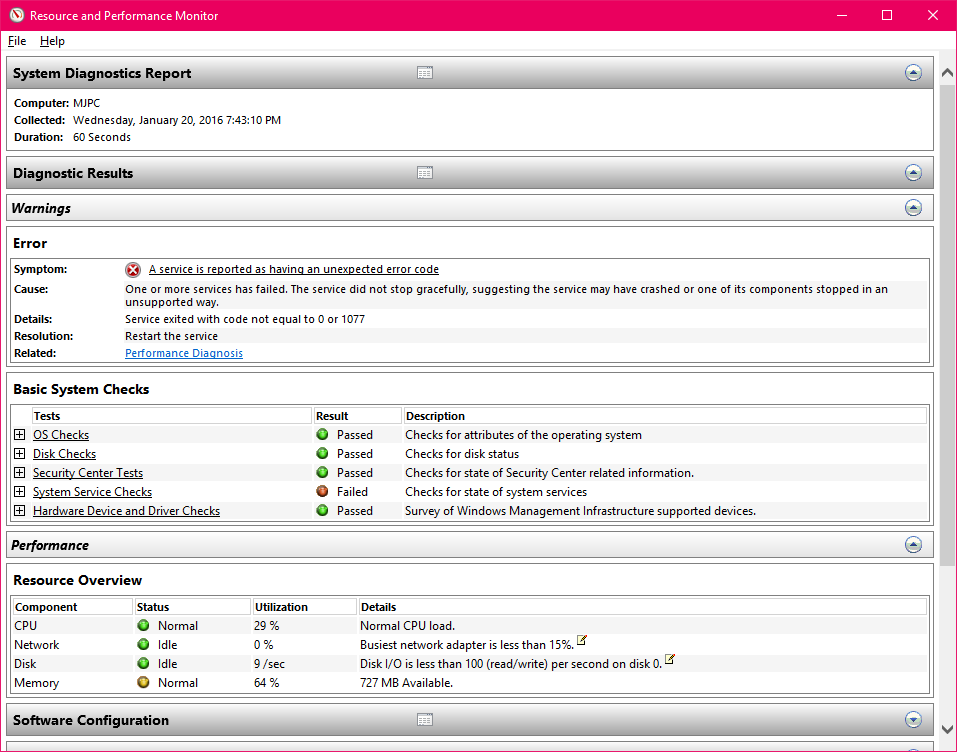The image size is (960, 752).
Task: Select the '9 /sec' disk utilization value
Action: pyautogui.click(x=269, y=664)
